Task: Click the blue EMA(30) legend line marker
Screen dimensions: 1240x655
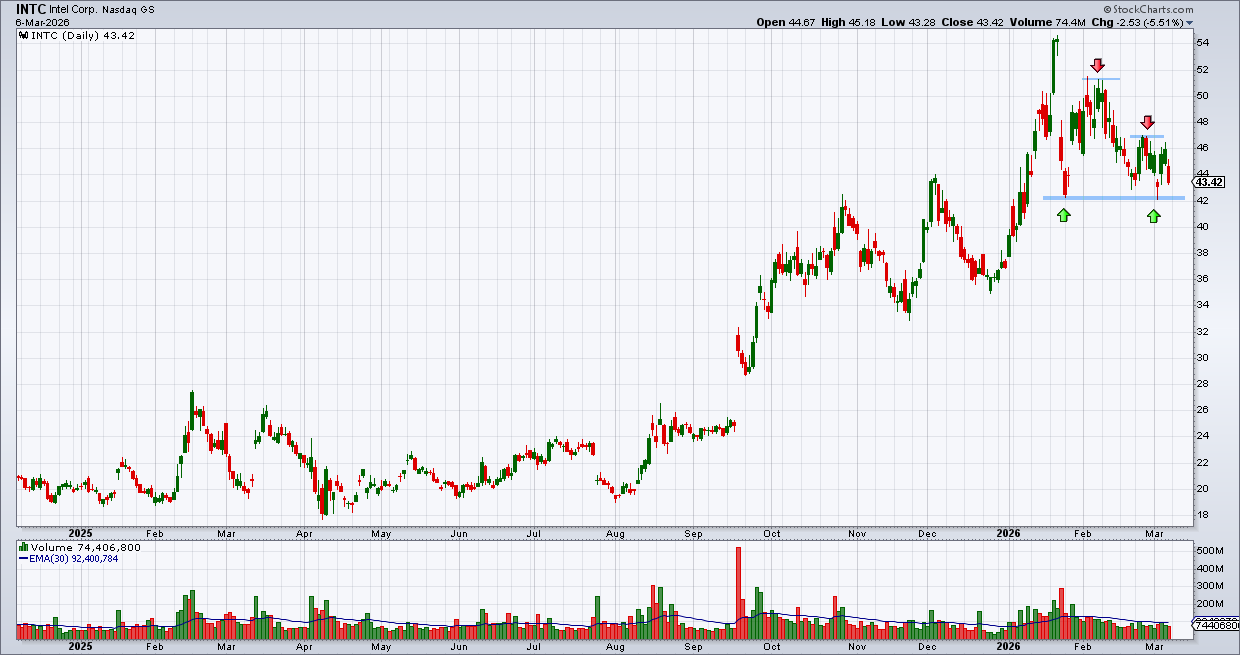Action: (25, 559)
